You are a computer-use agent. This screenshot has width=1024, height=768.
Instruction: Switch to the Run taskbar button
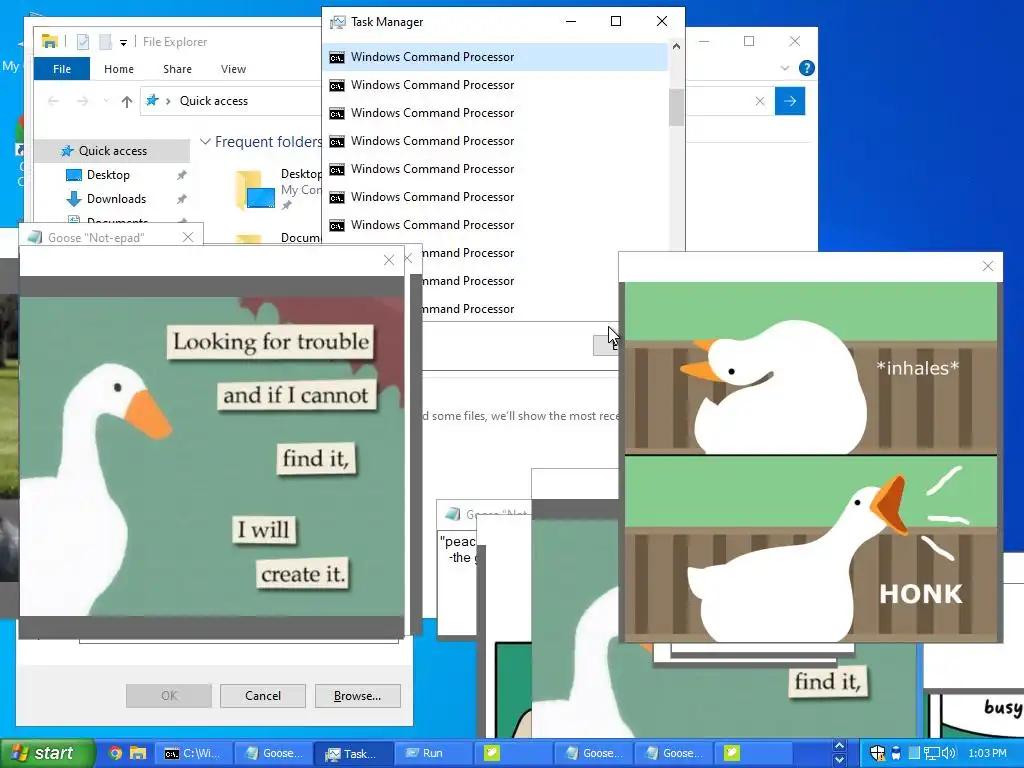pos(433,753)
